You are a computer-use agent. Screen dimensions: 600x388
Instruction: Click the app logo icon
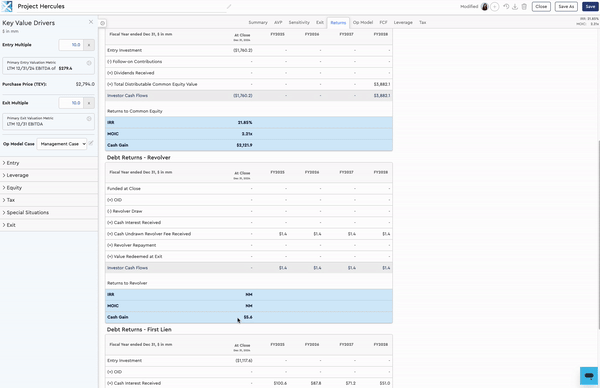pyautogui.click(x=7, y=7)
